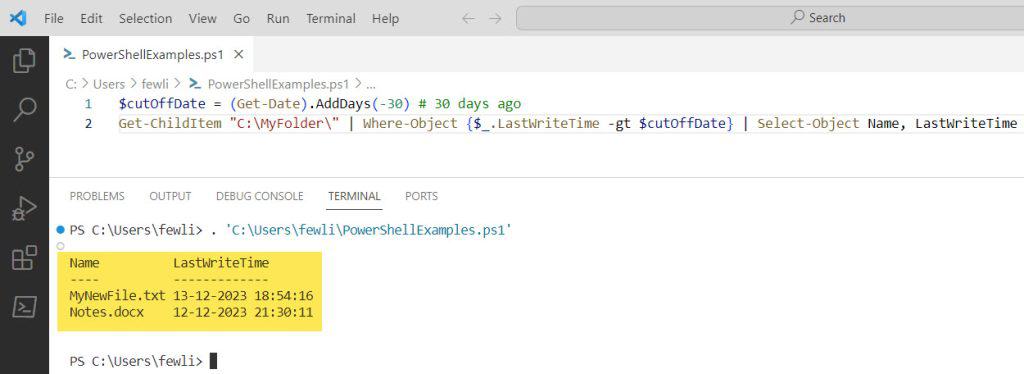
Task: Click the 12-12-2023 21:30:11 timestamp
Action: pos(243,312)
